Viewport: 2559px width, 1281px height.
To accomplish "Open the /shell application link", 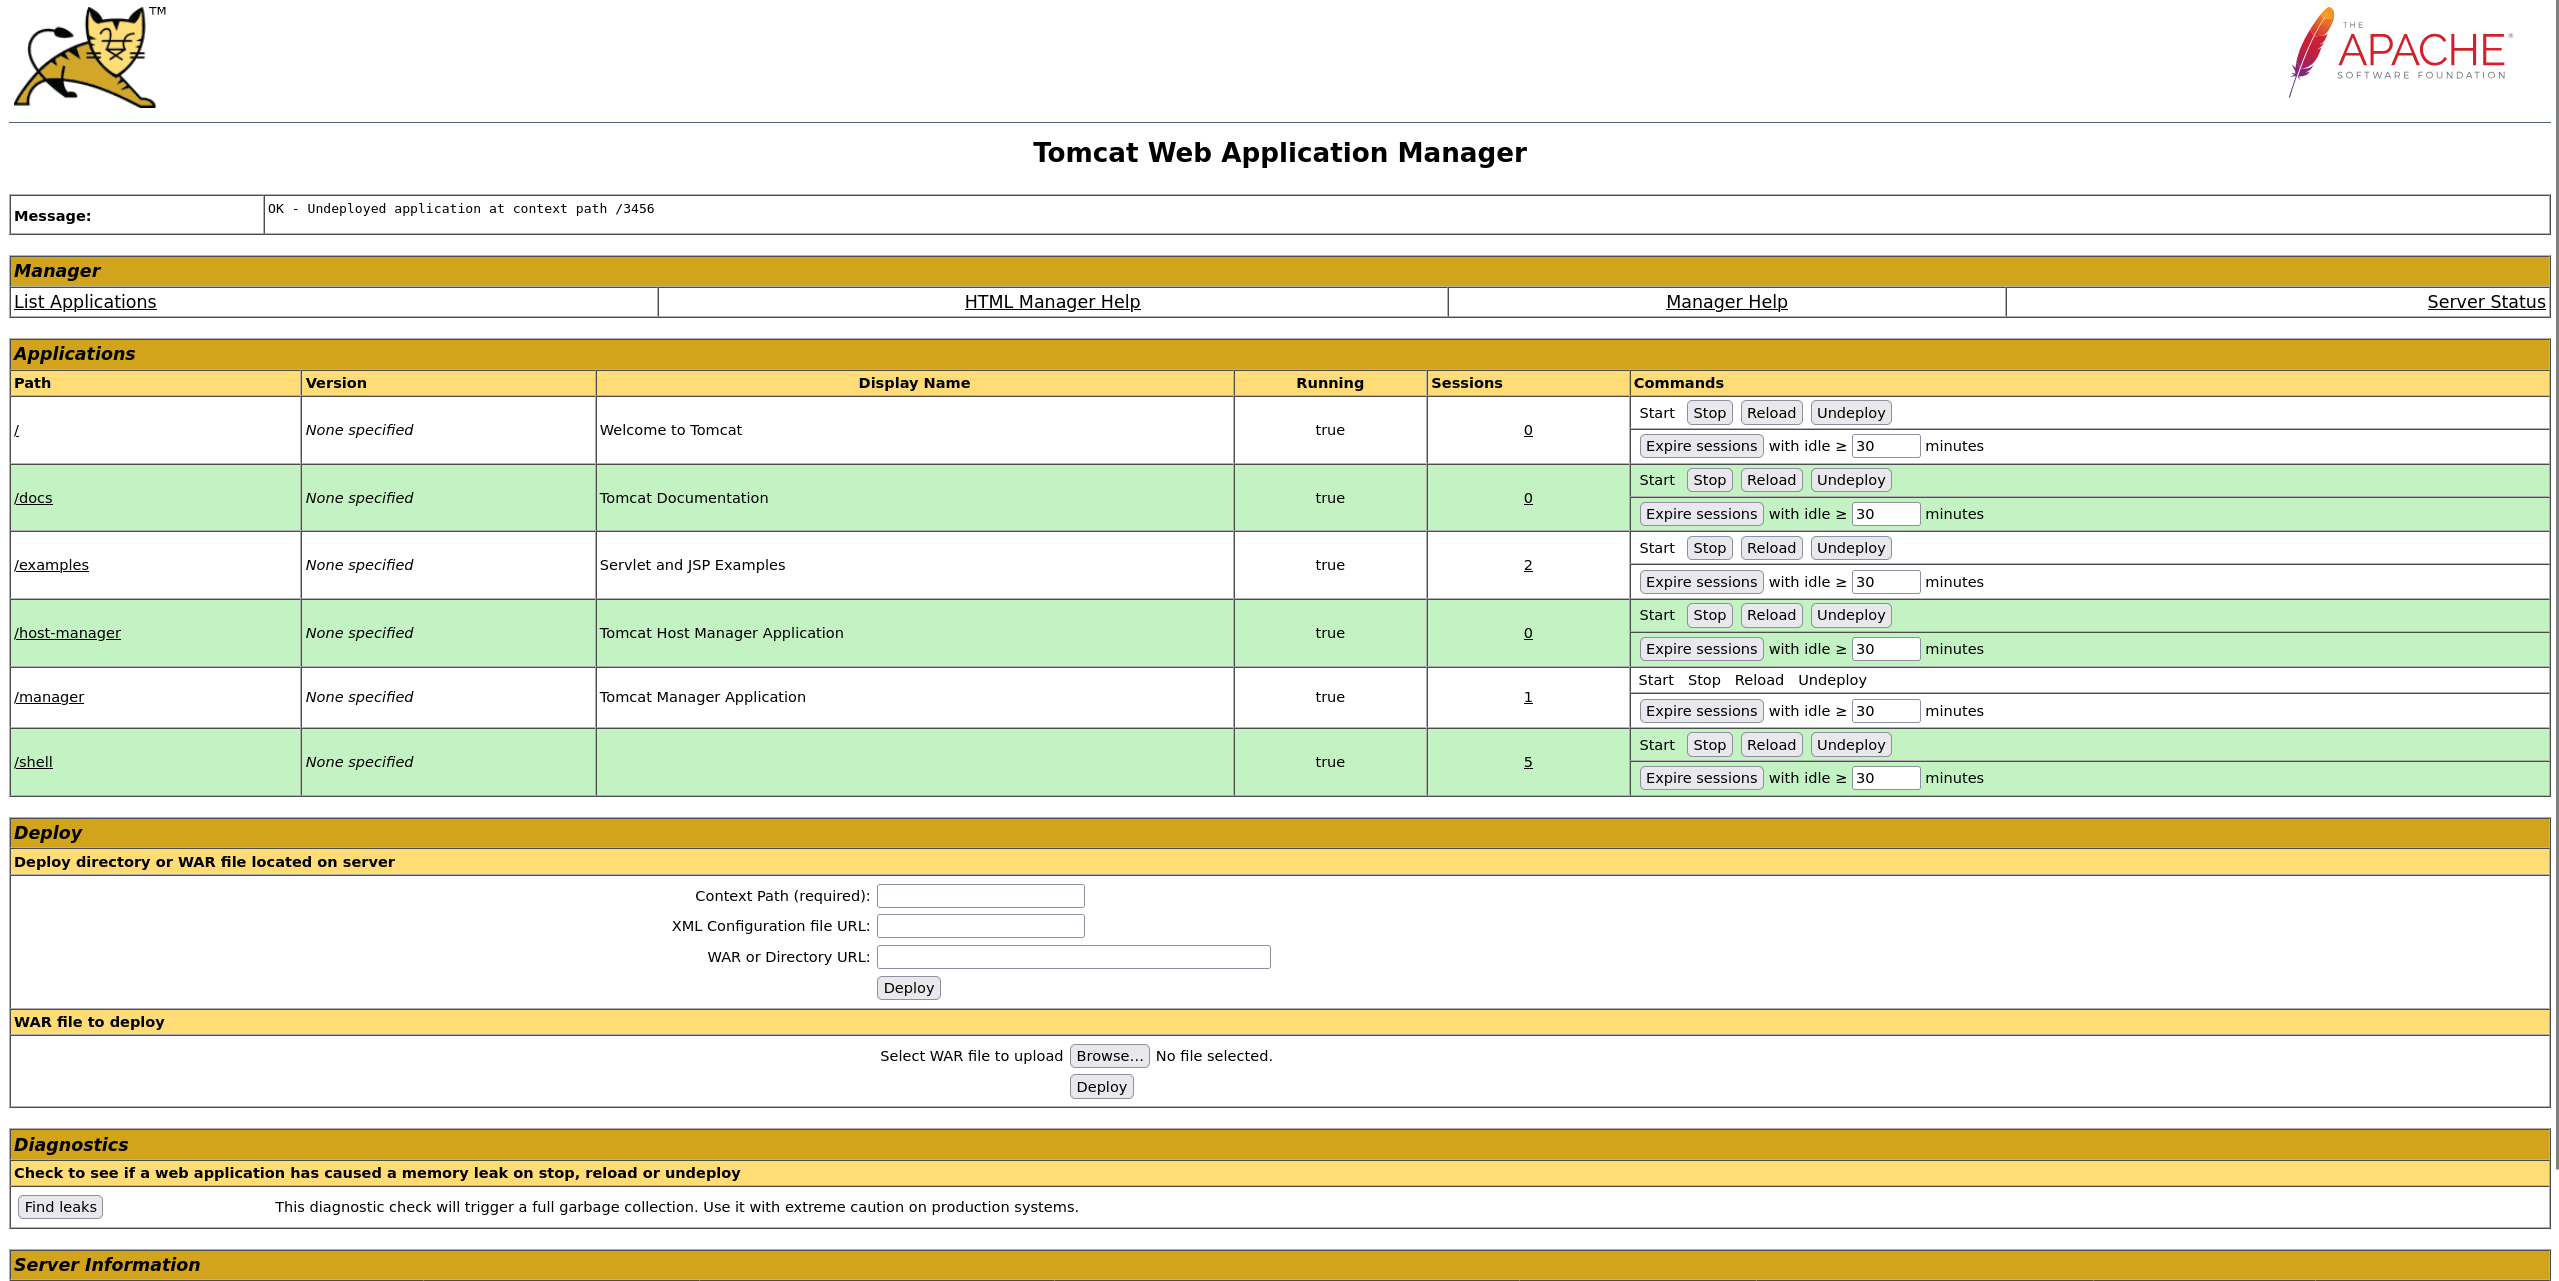I will pos(33,762).
